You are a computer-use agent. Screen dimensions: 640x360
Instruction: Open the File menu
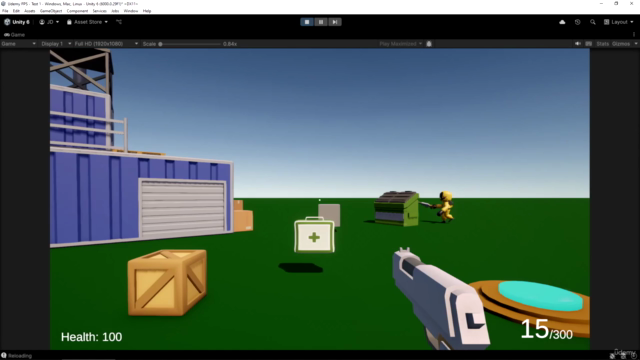(x=5, y=11)
